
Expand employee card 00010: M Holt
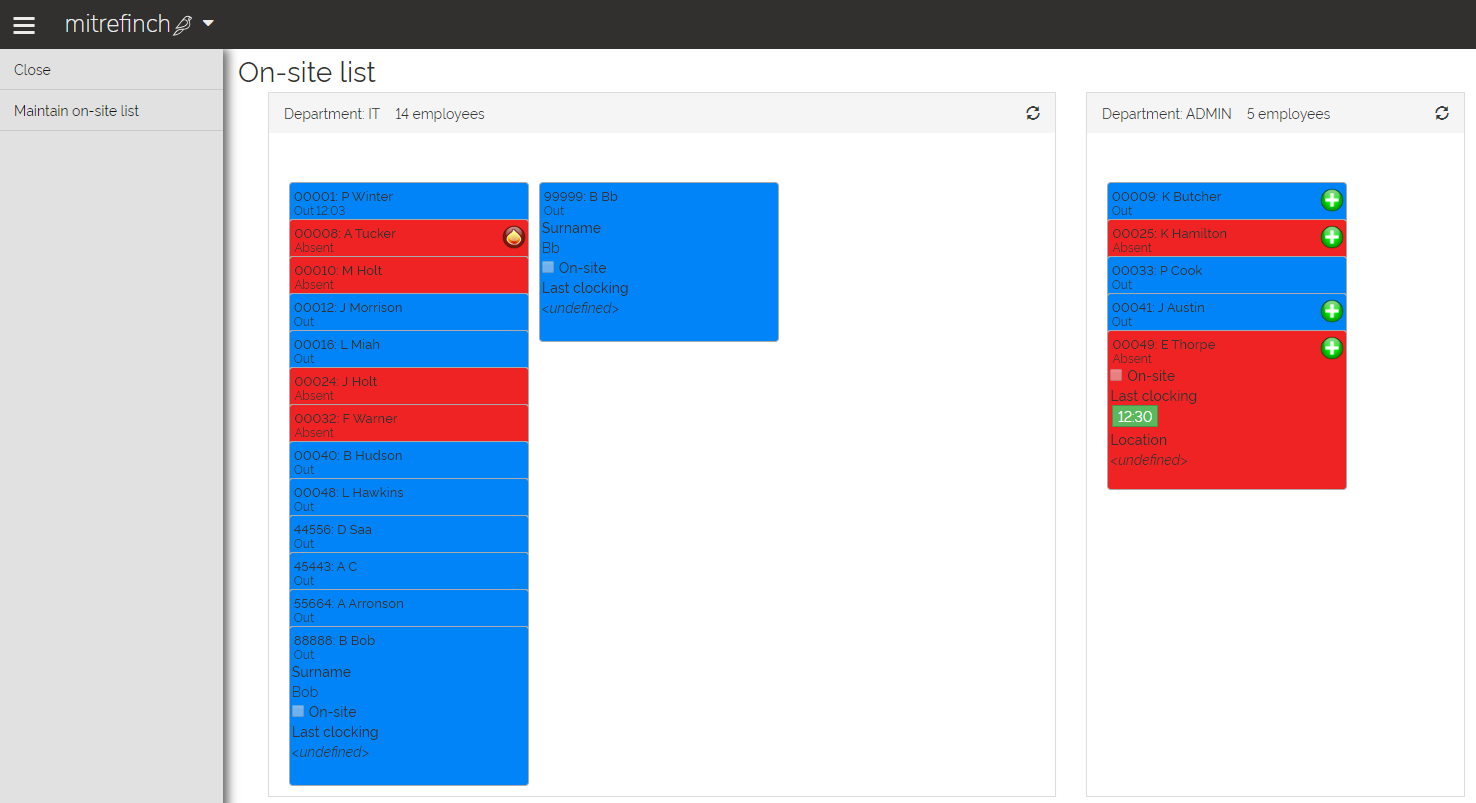[x=409, y=276]
